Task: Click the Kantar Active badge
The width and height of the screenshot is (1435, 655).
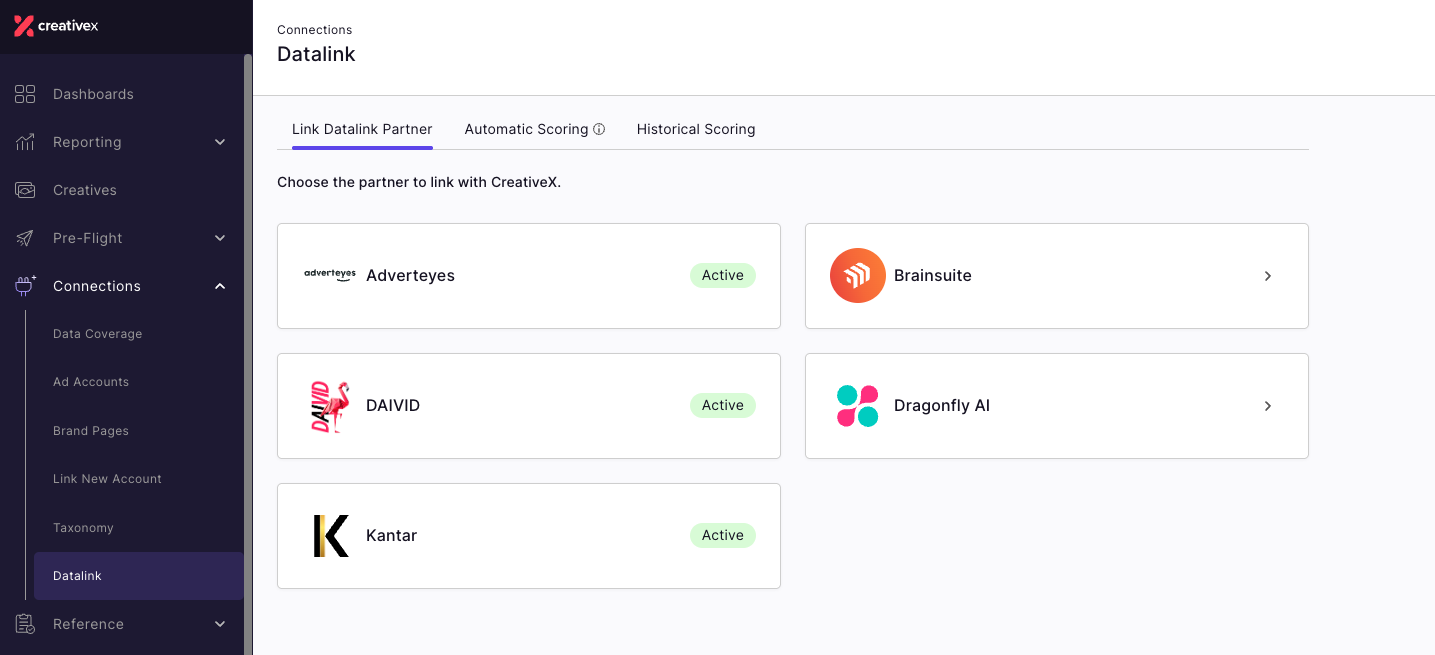Action: tap(723, 536)
